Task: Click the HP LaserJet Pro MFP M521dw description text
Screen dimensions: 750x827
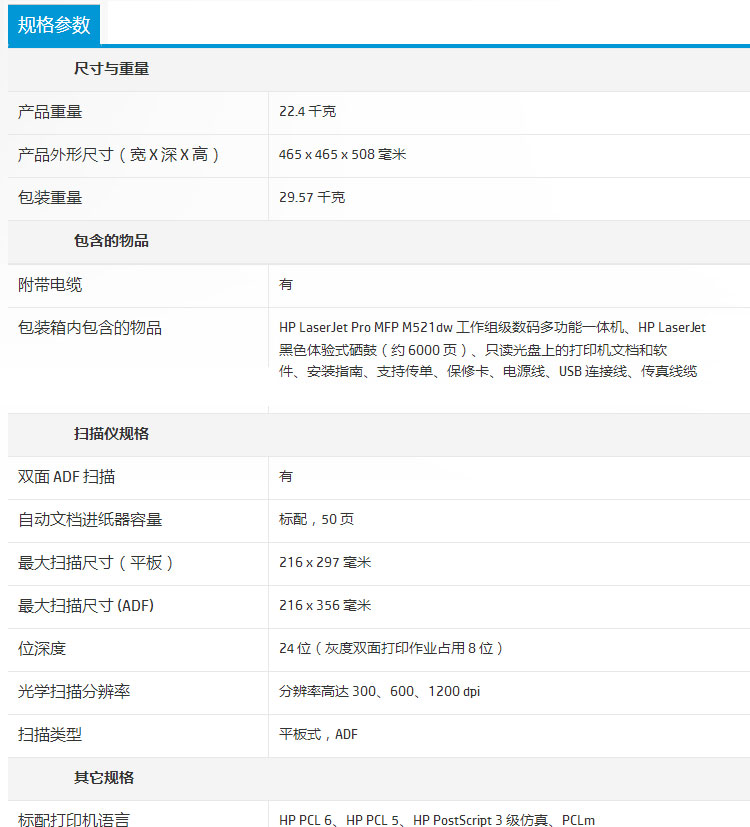Action: click(492, 349)
